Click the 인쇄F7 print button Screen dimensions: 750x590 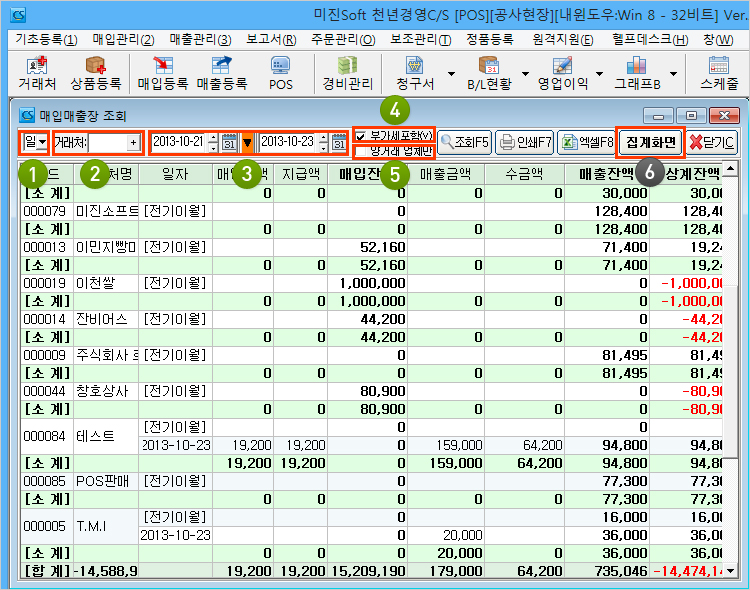(x=524, y=142)
